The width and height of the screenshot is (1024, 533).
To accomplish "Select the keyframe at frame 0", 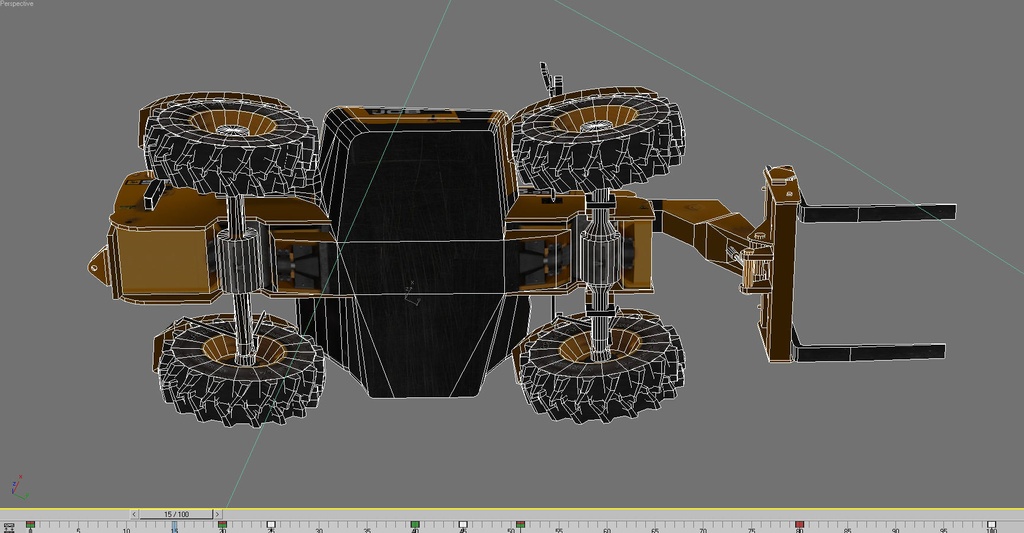I will 30,524.
